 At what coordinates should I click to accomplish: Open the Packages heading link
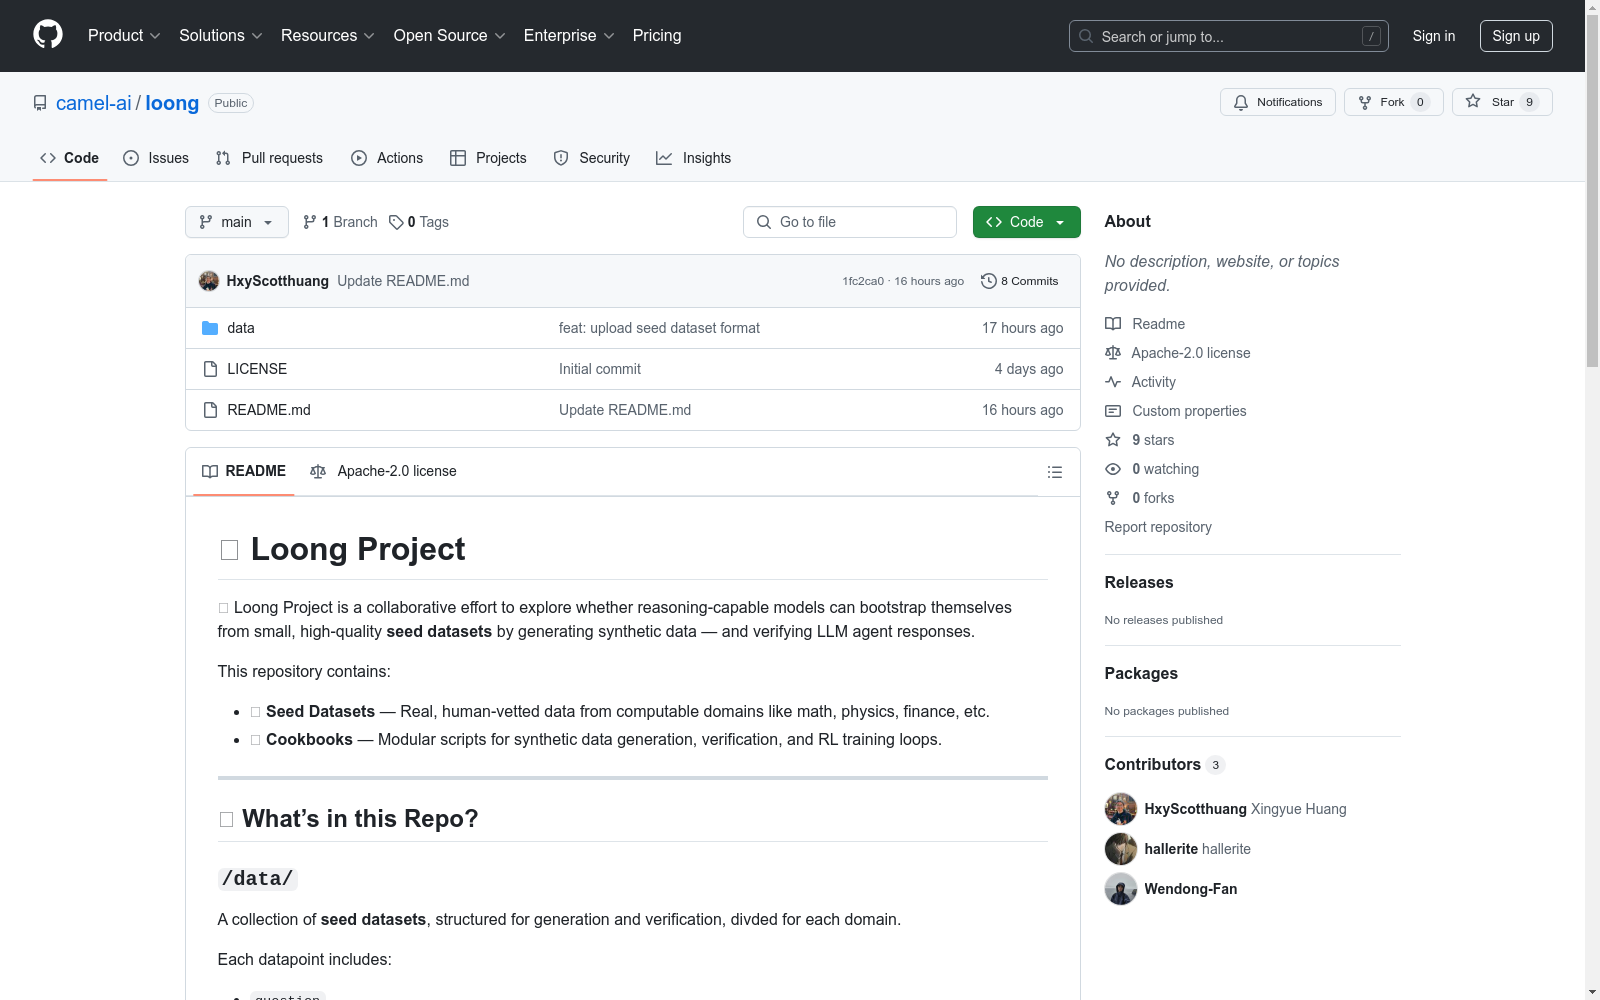pyautogui.click(x=1141, y=673)
